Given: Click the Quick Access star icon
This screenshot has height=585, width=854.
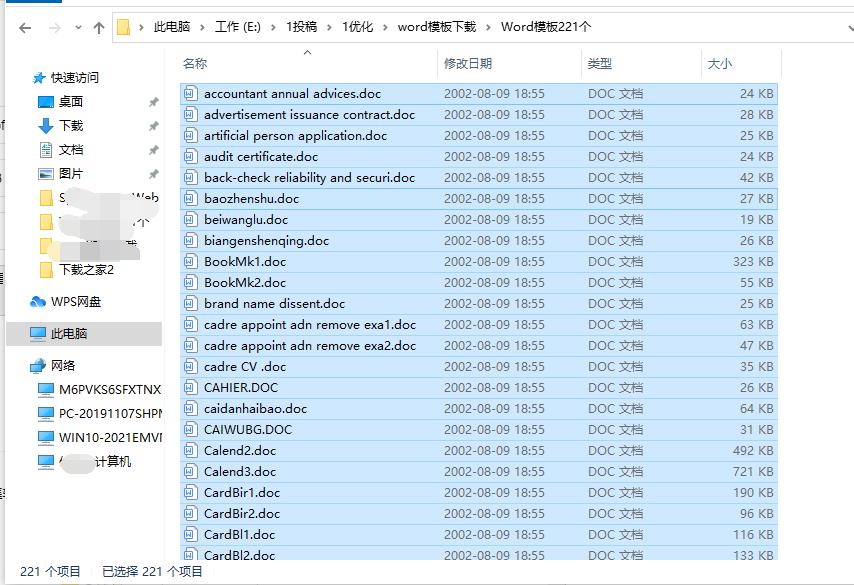Looking at the screenshot, I should [39, 78].
